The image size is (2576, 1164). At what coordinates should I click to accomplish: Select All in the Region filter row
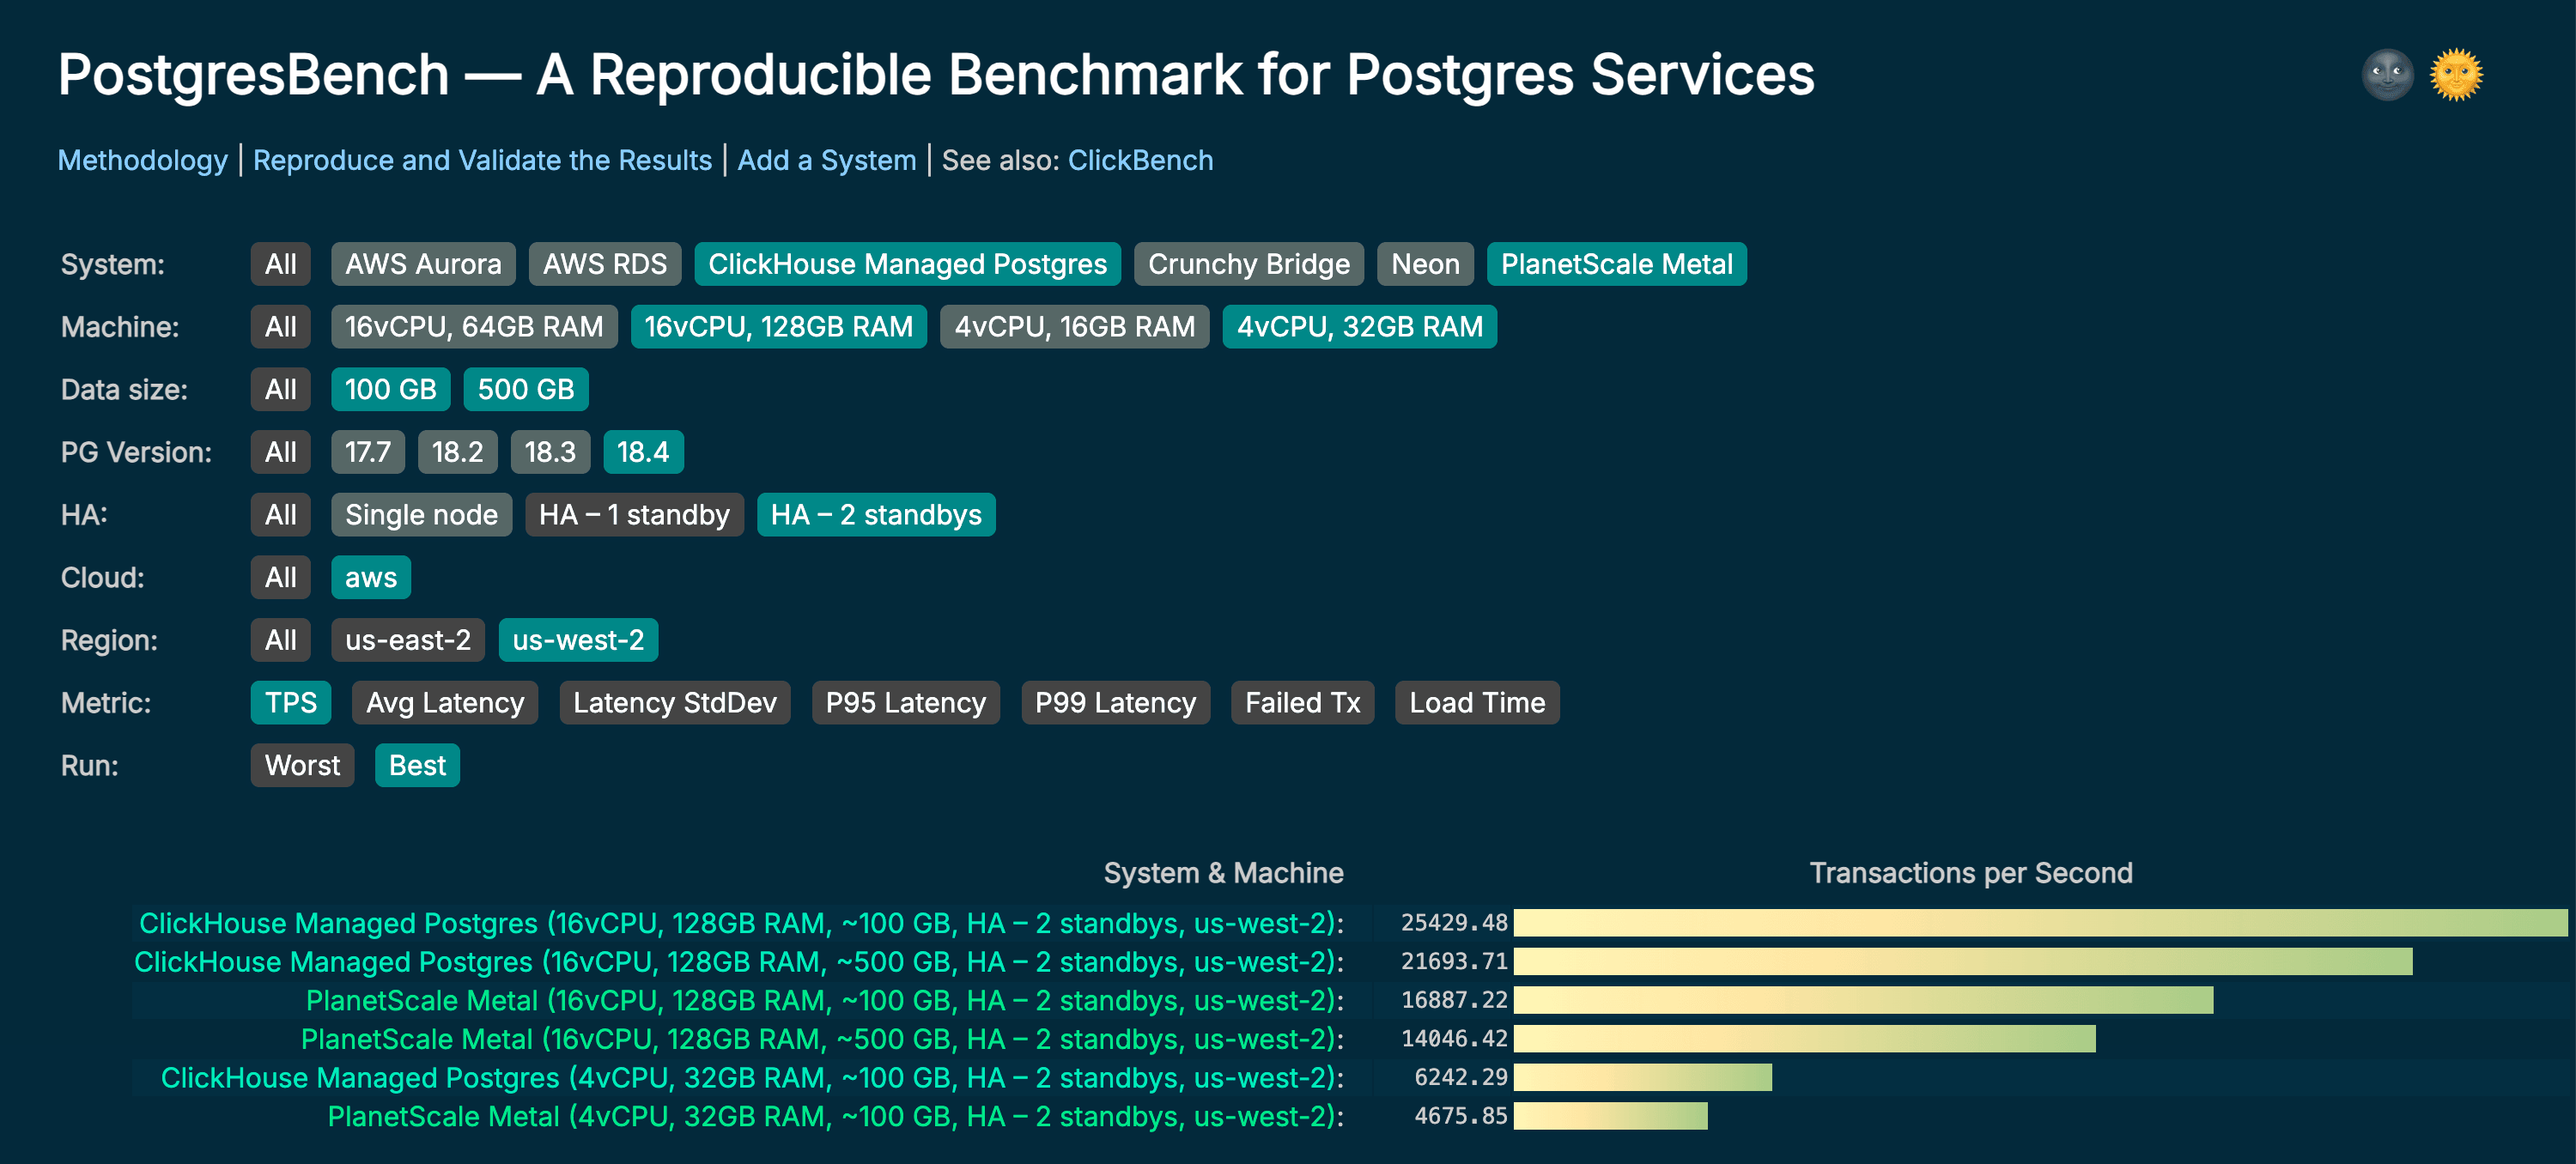pyautogui.click(x=281, y=640)
